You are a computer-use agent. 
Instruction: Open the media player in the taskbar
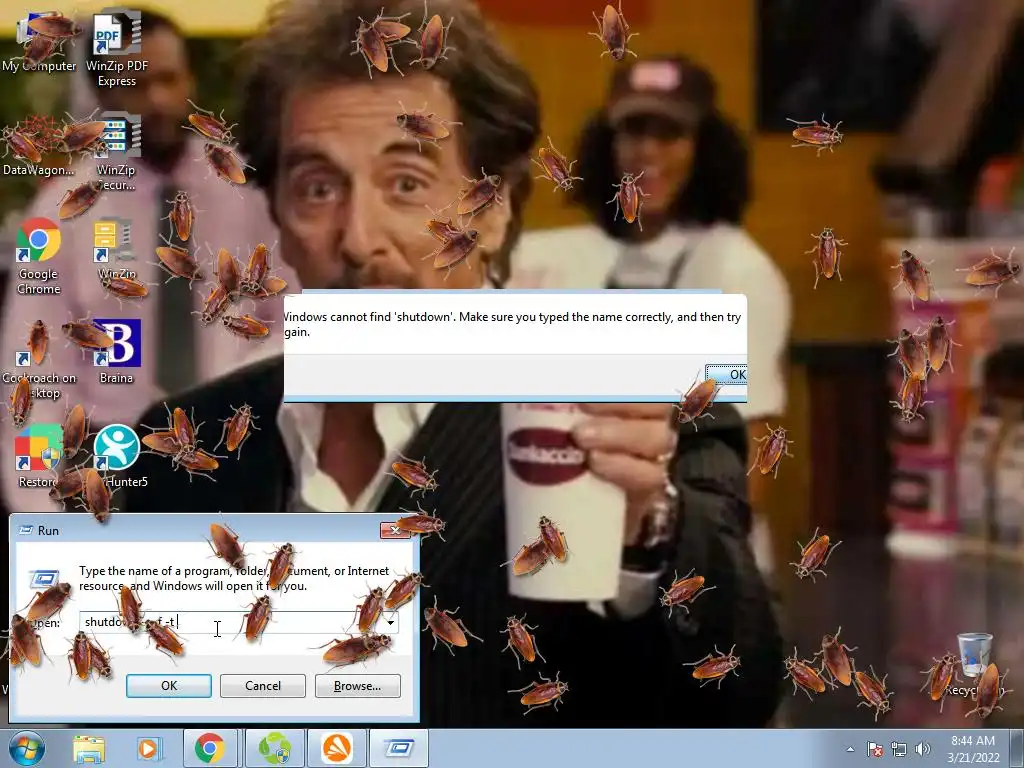click(x=148, y=748)
